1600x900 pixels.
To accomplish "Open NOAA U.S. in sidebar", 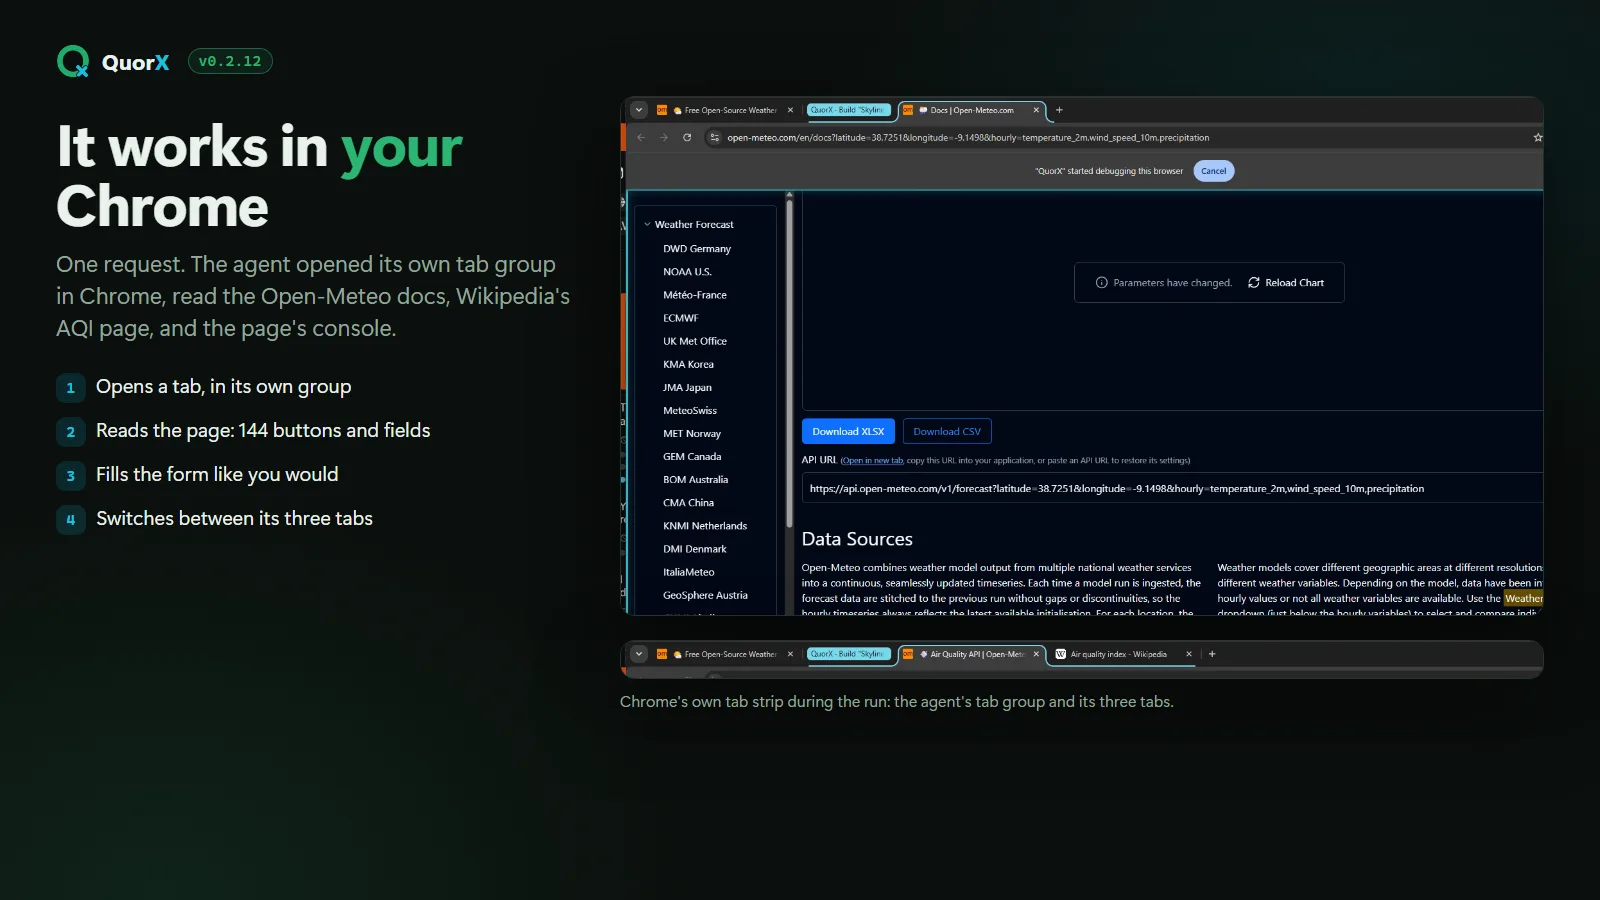I will (x=687, y=272).
